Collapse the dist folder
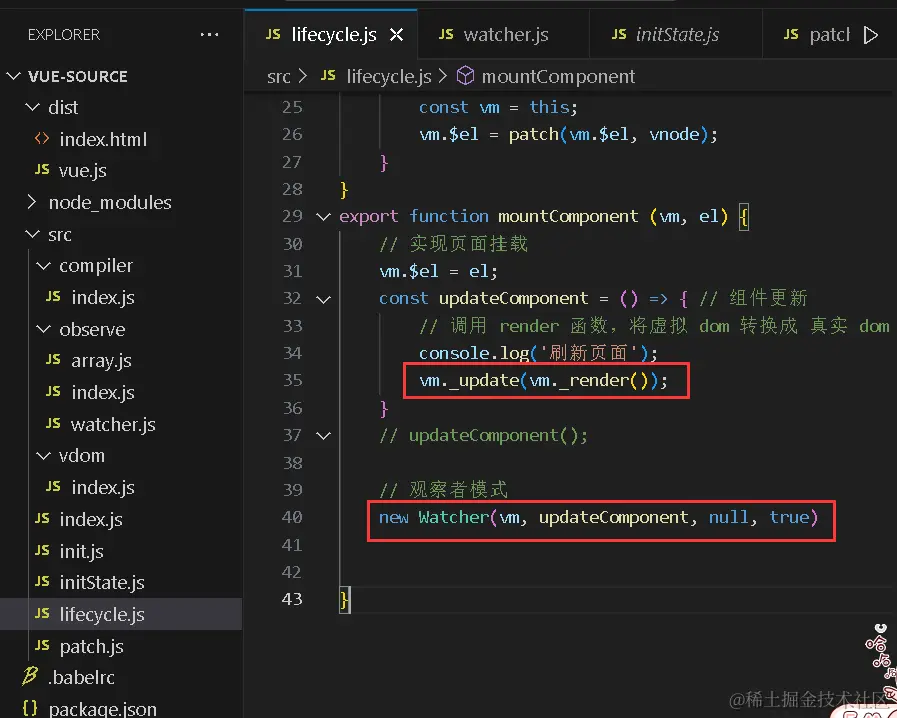The height and width of the screenshot is (718, 897). click(33, 107)
